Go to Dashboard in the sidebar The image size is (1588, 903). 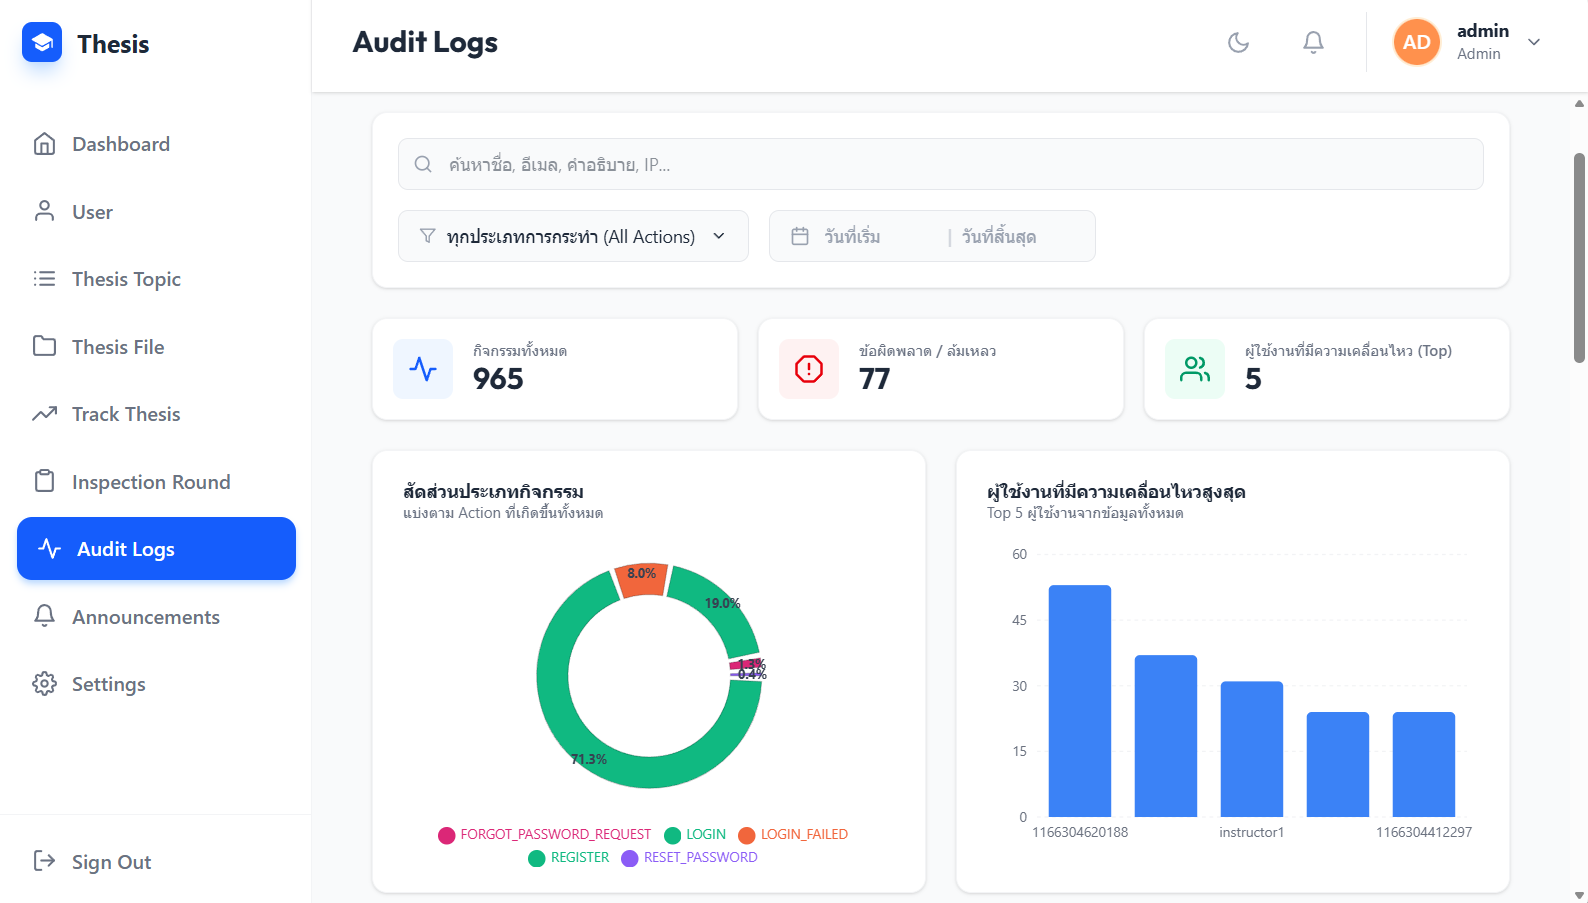tap(120, 144)
